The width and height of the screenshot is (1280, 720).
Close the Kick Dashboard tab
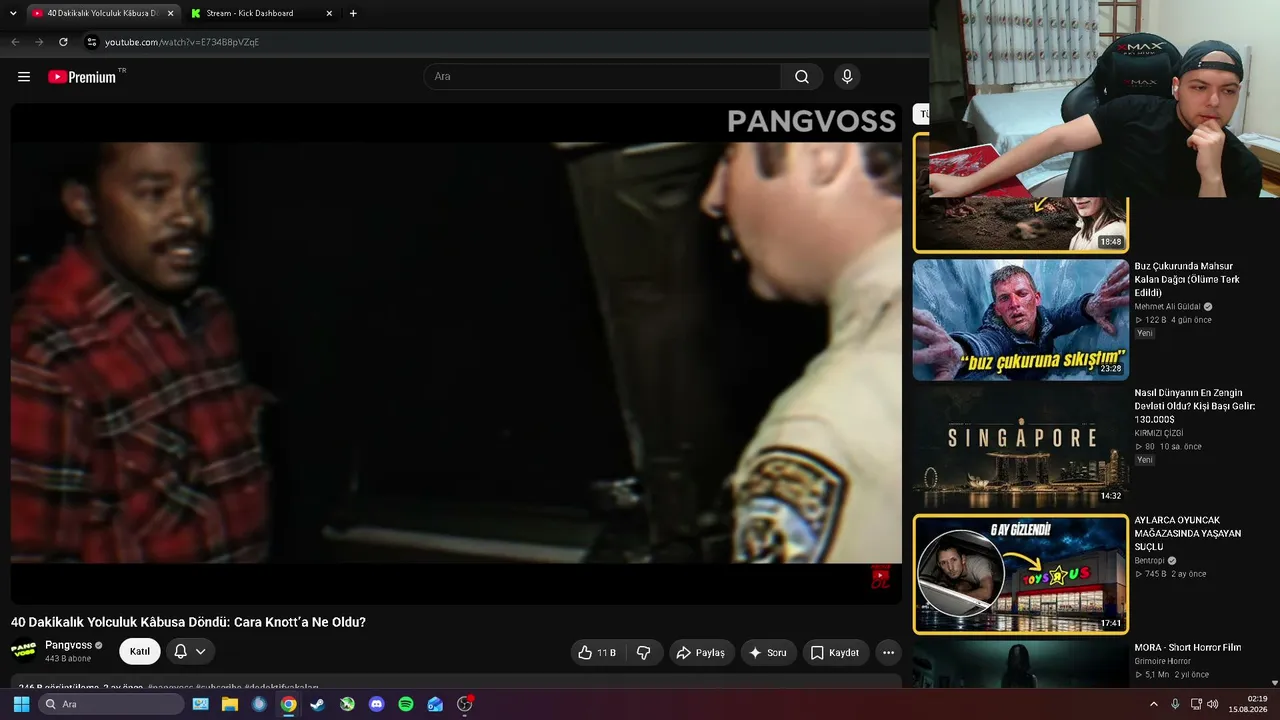pos(329,13)
